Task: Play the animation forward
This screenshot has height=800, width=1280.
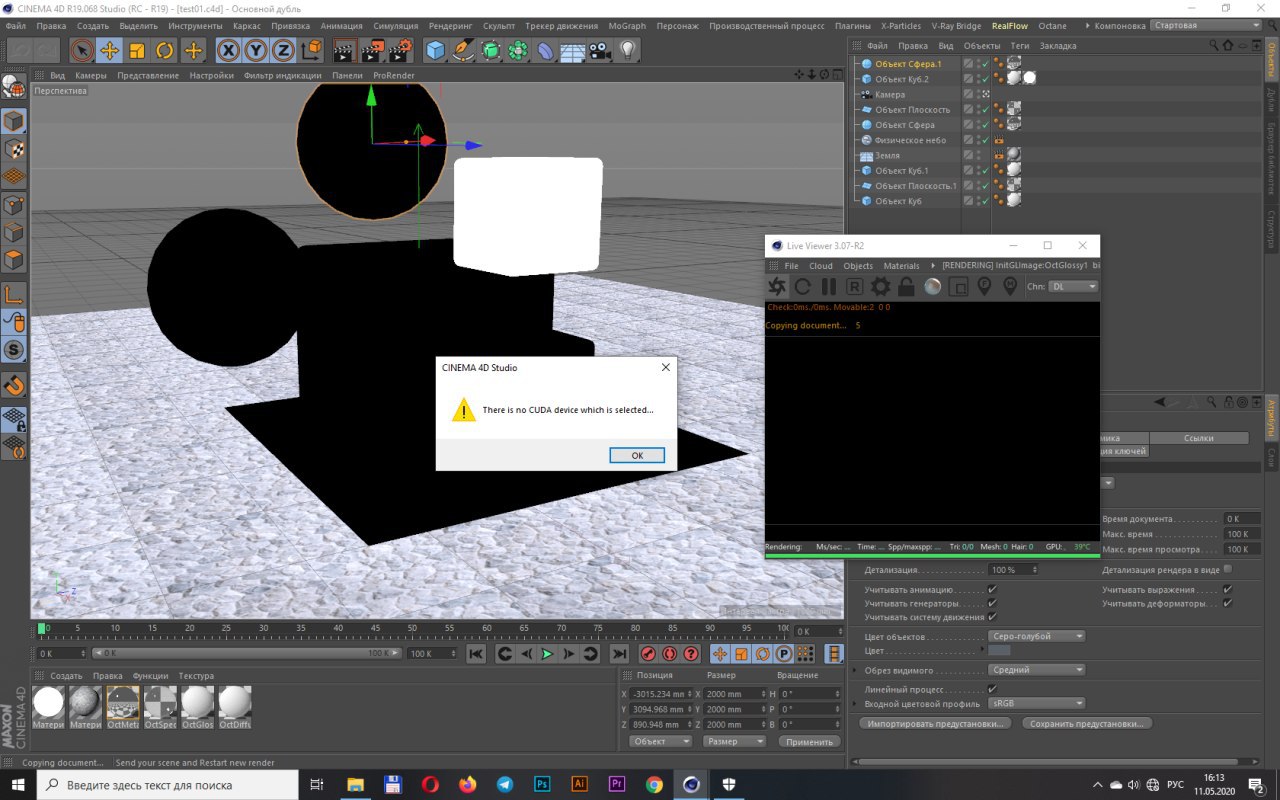Action: 547,654
